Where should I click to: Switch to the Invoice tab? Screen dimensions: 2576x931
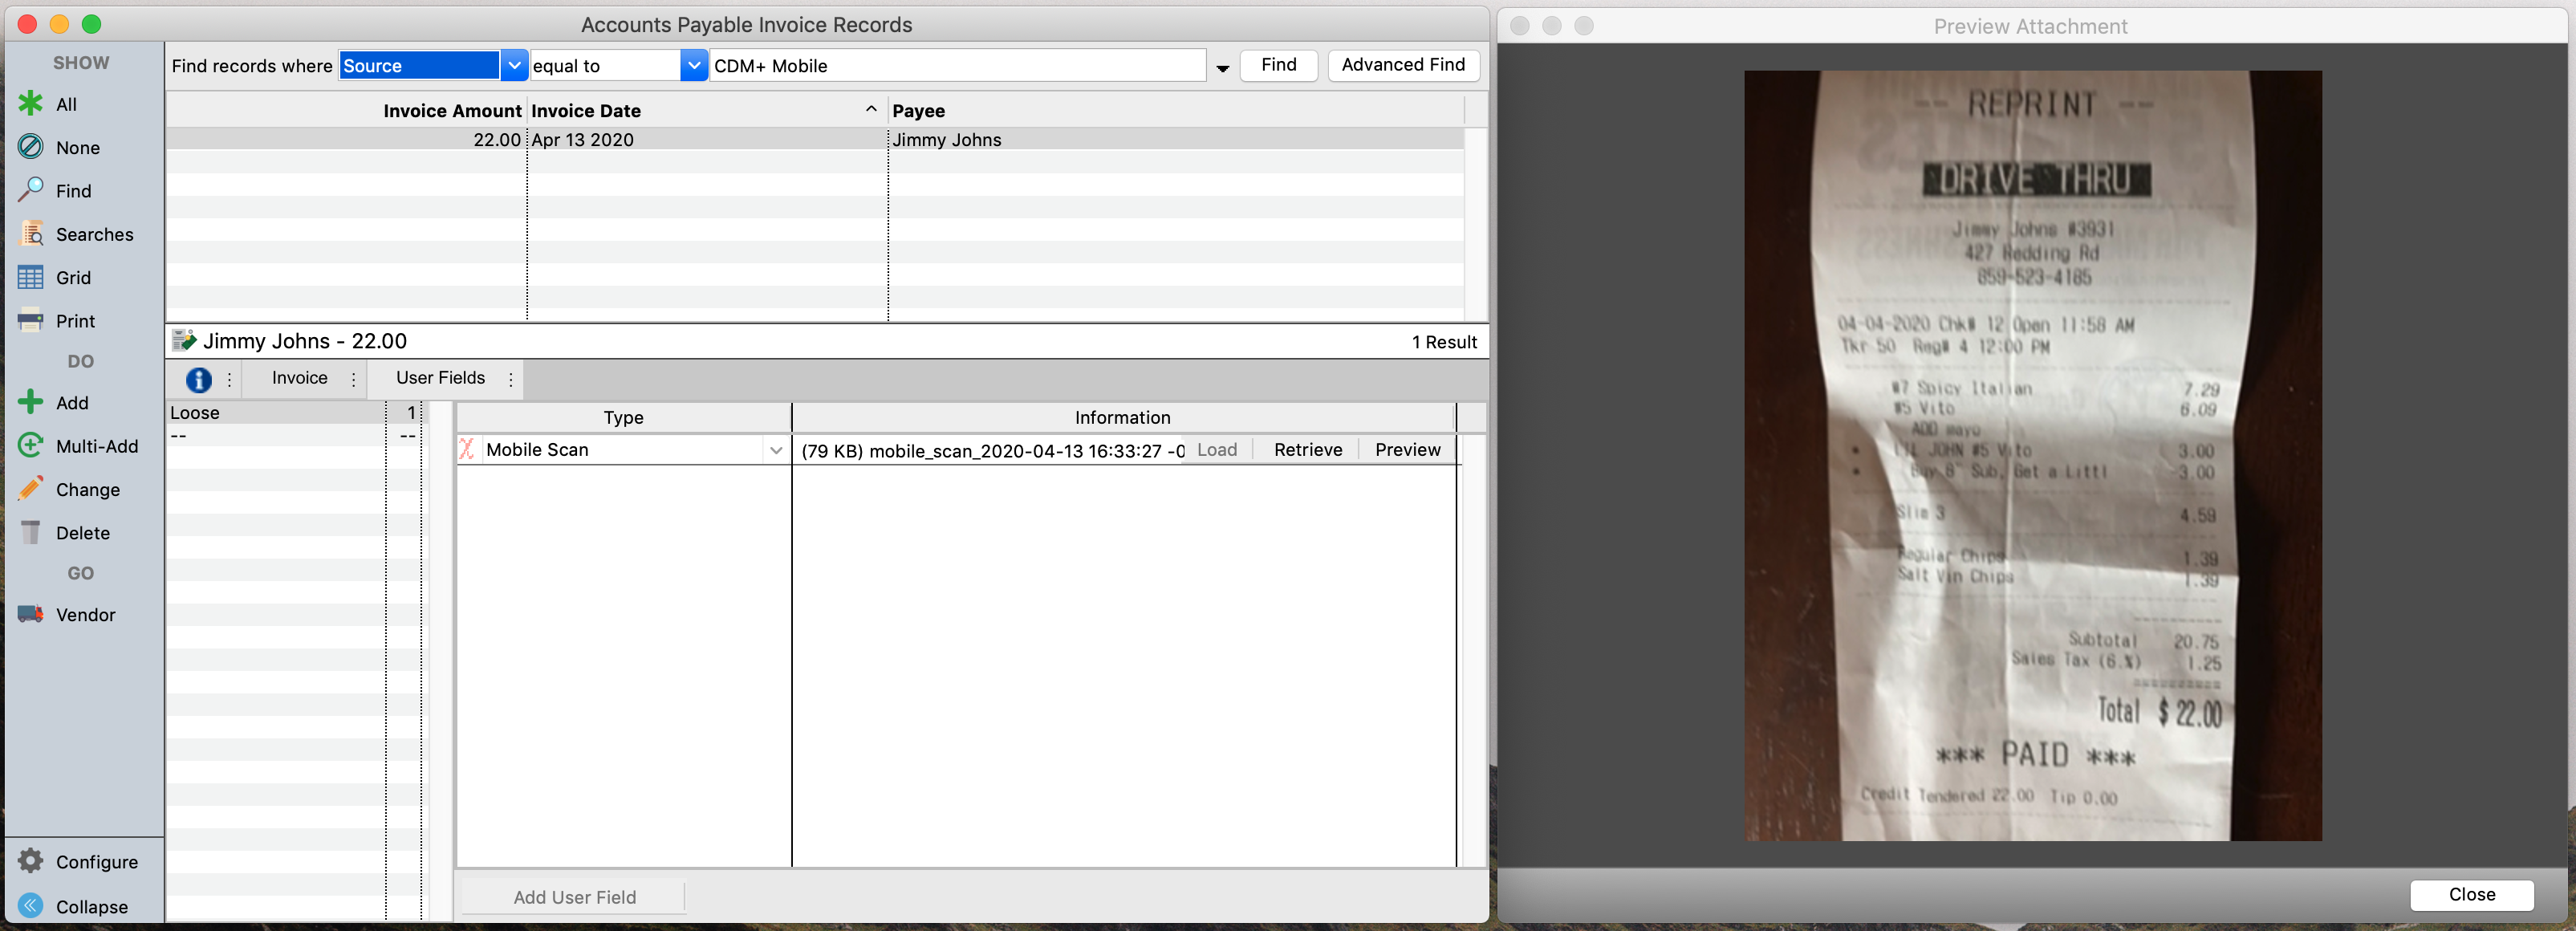point(299,378)
